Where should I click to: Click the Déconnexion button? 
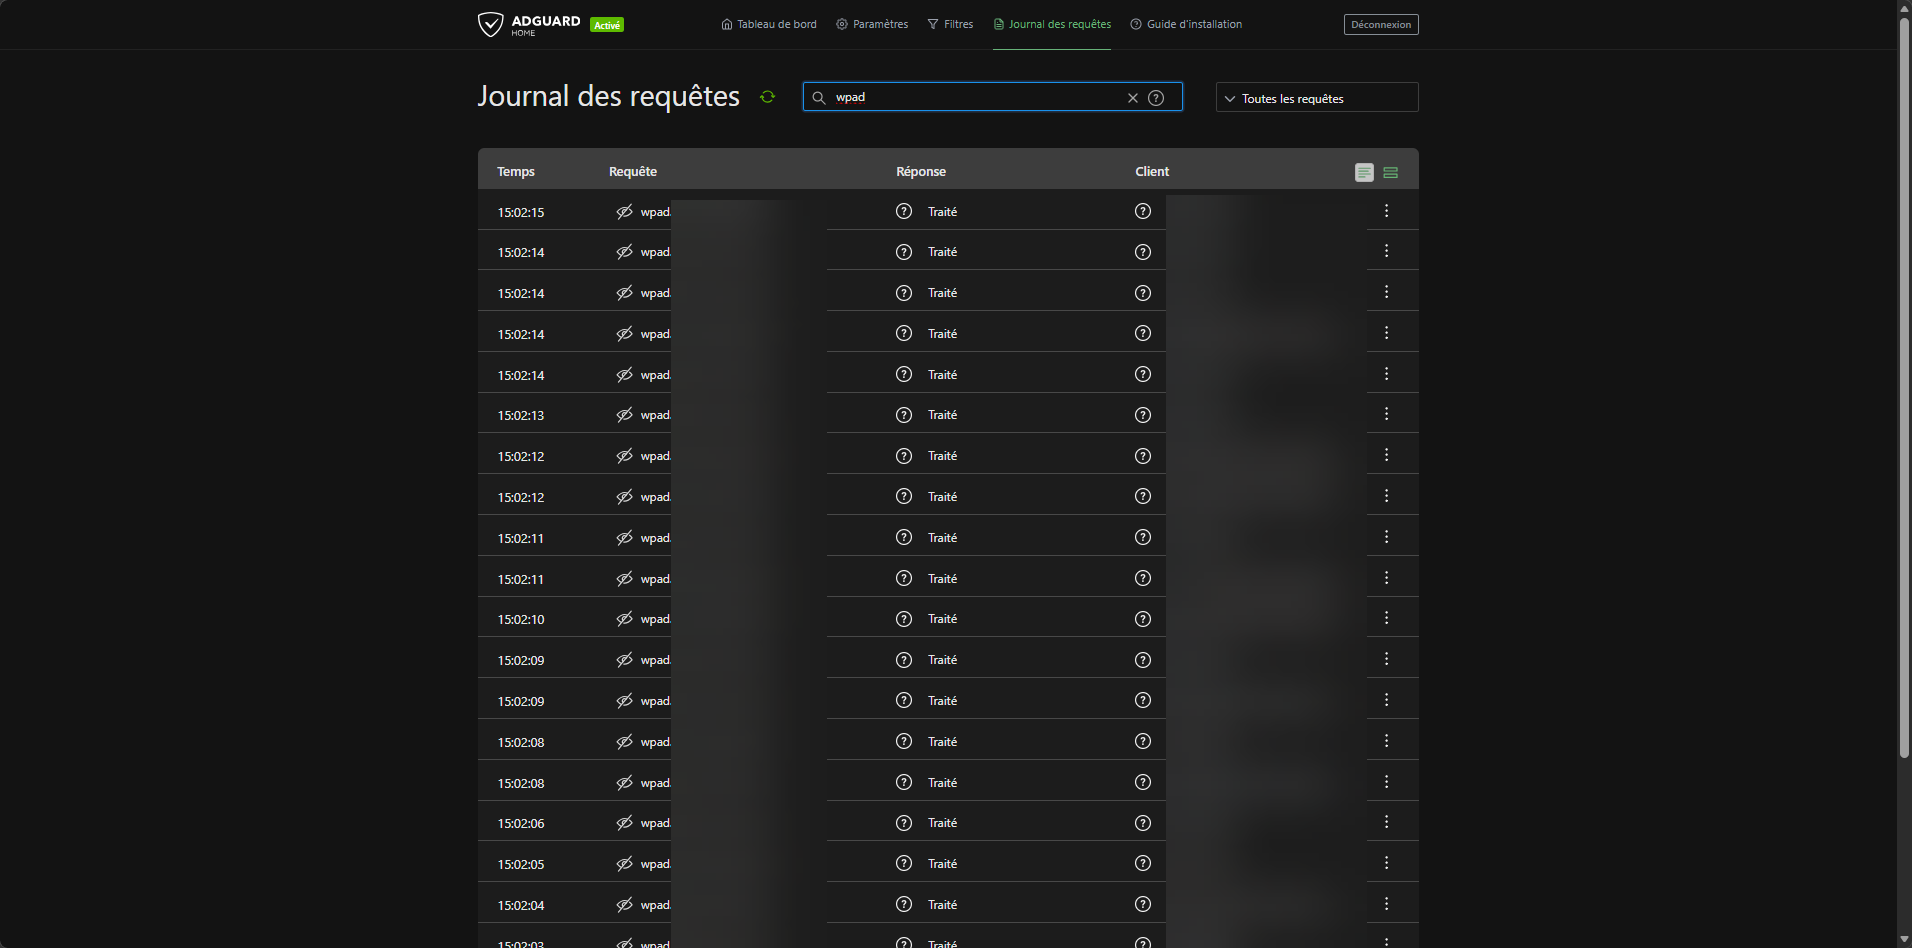point(1381,24)
